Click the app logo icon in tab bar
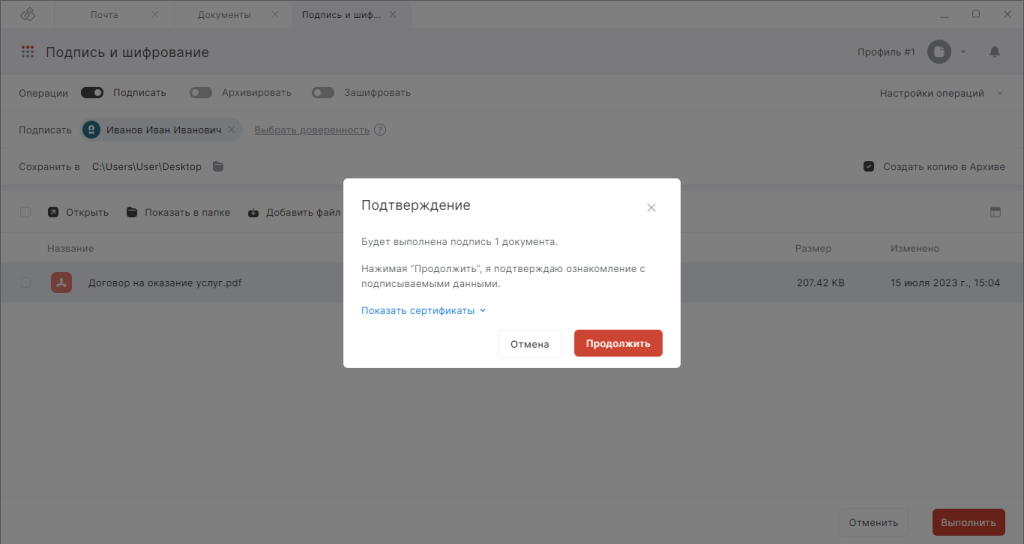 click(x=27, y=14)
